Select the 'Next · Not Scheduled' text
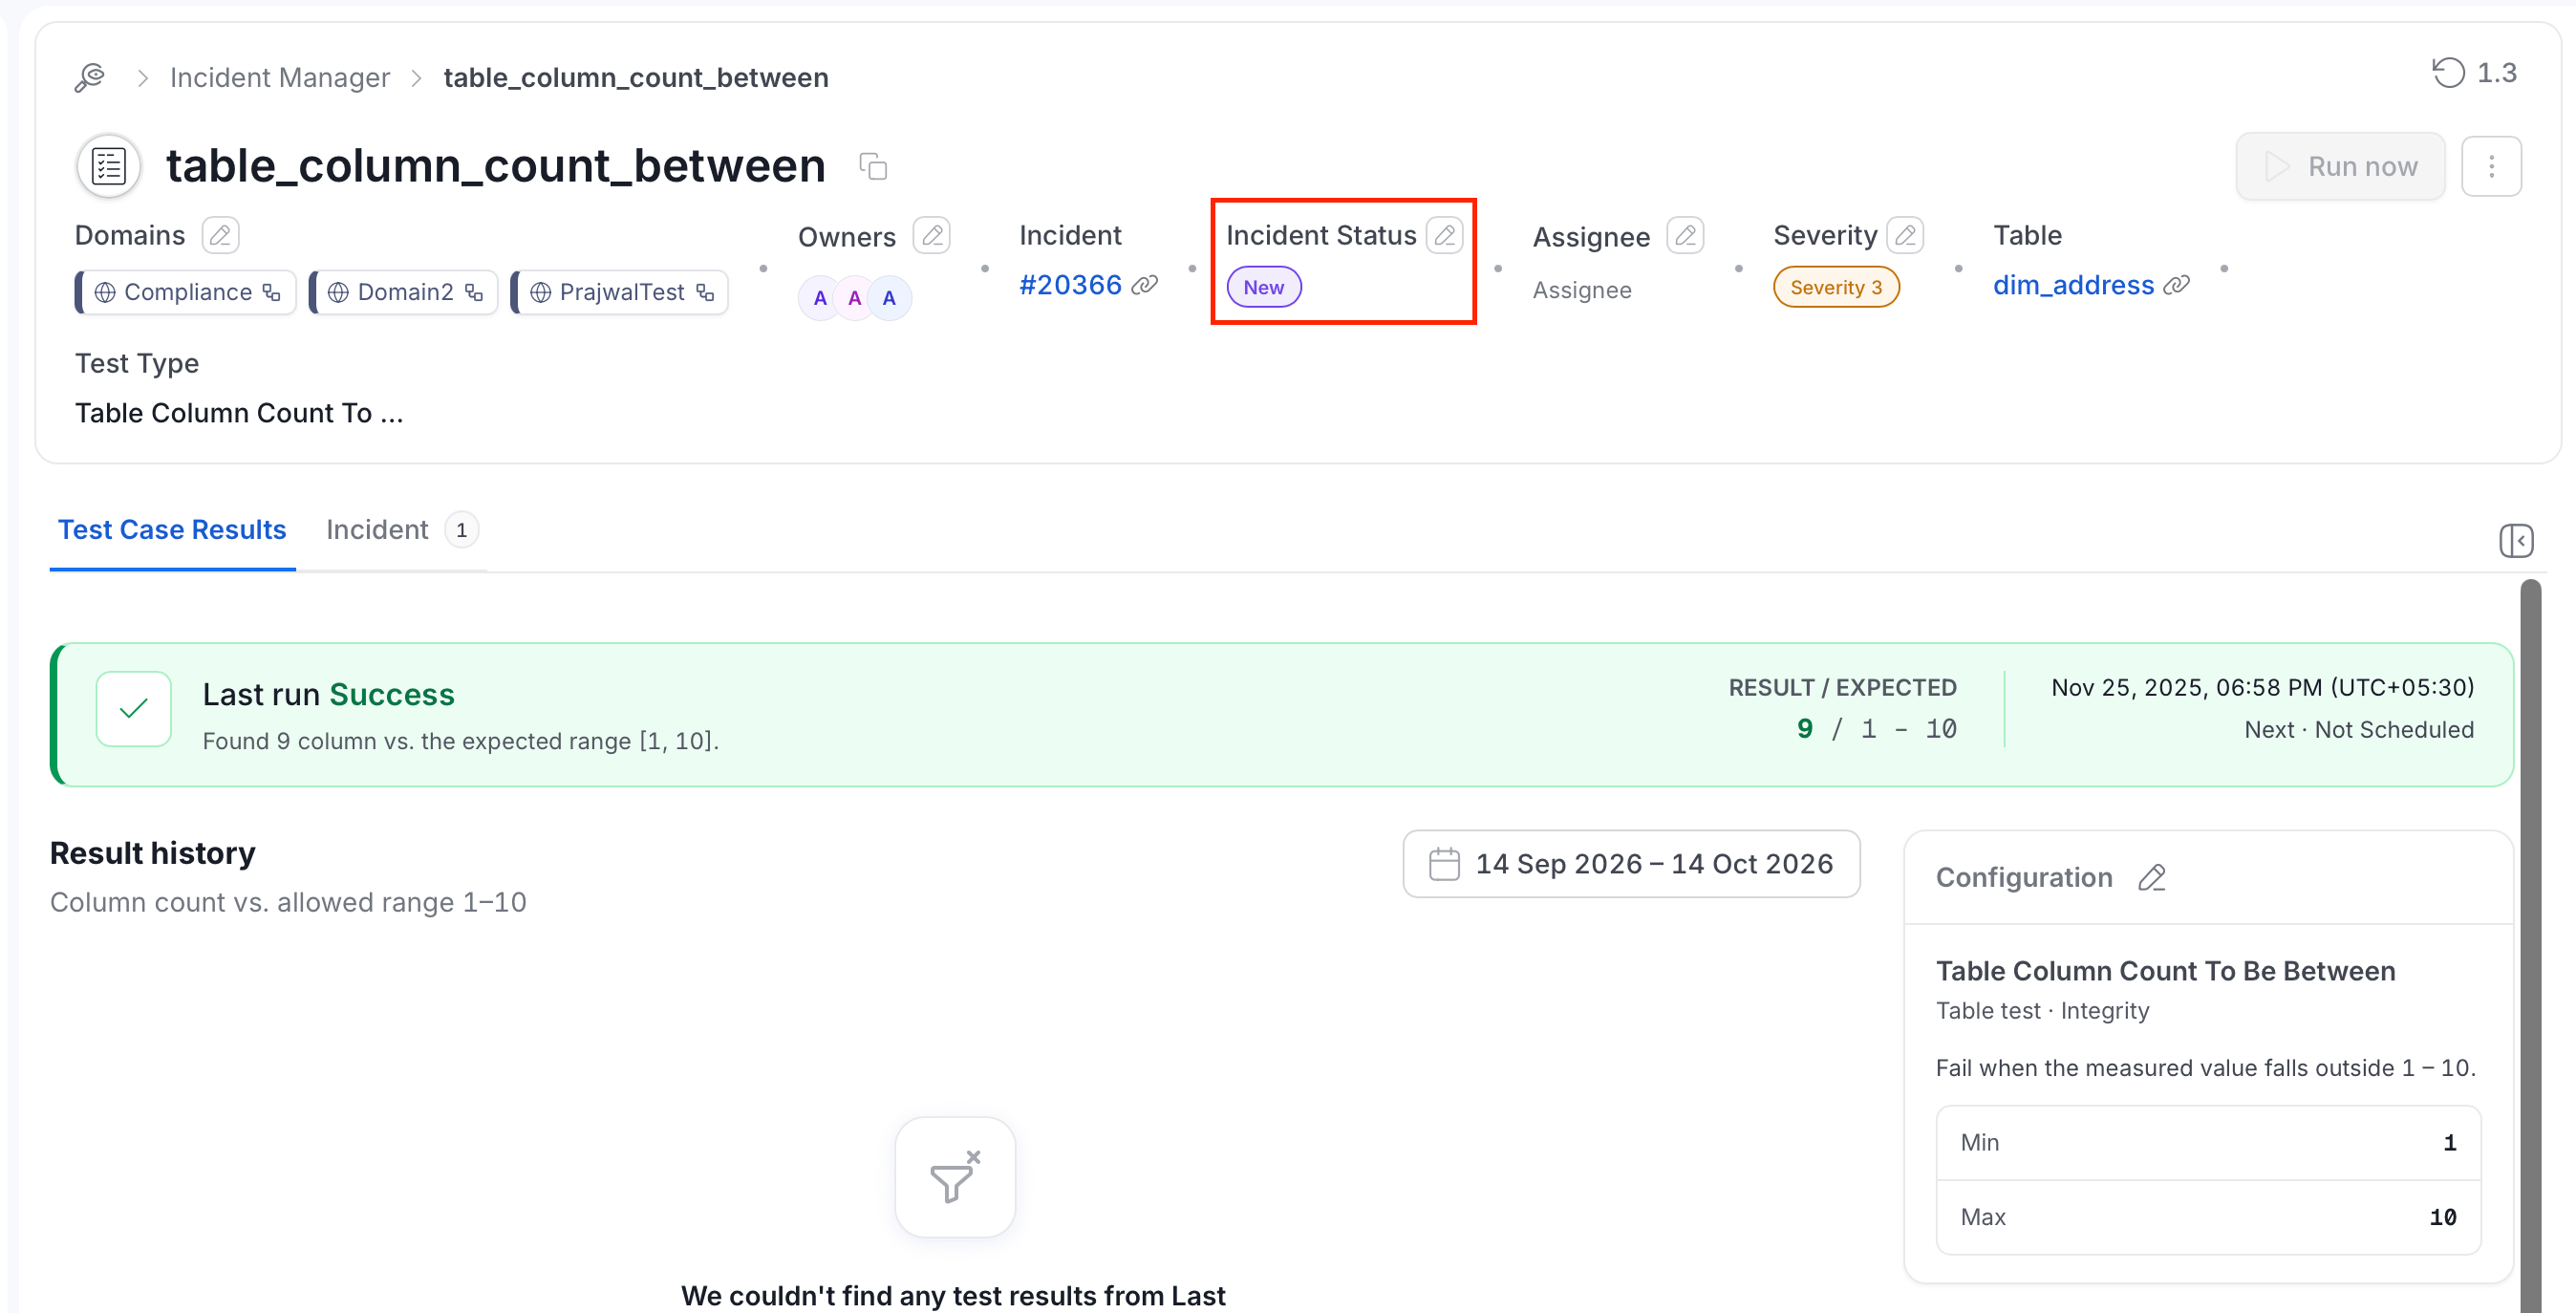The height and width of the screenshot is (1313, 2576). [x=2359, y=729]
